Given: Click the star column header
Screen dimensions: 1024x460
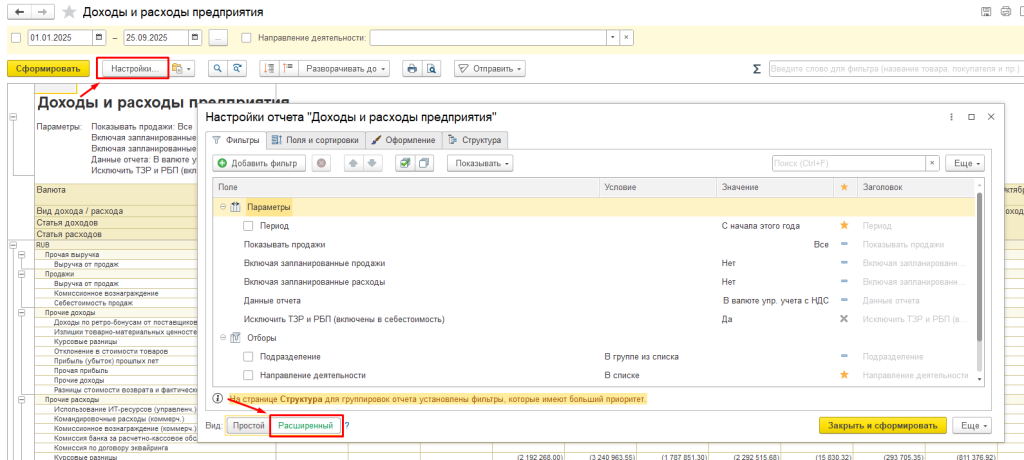Looking at the screenshot, I should [844, 187].
